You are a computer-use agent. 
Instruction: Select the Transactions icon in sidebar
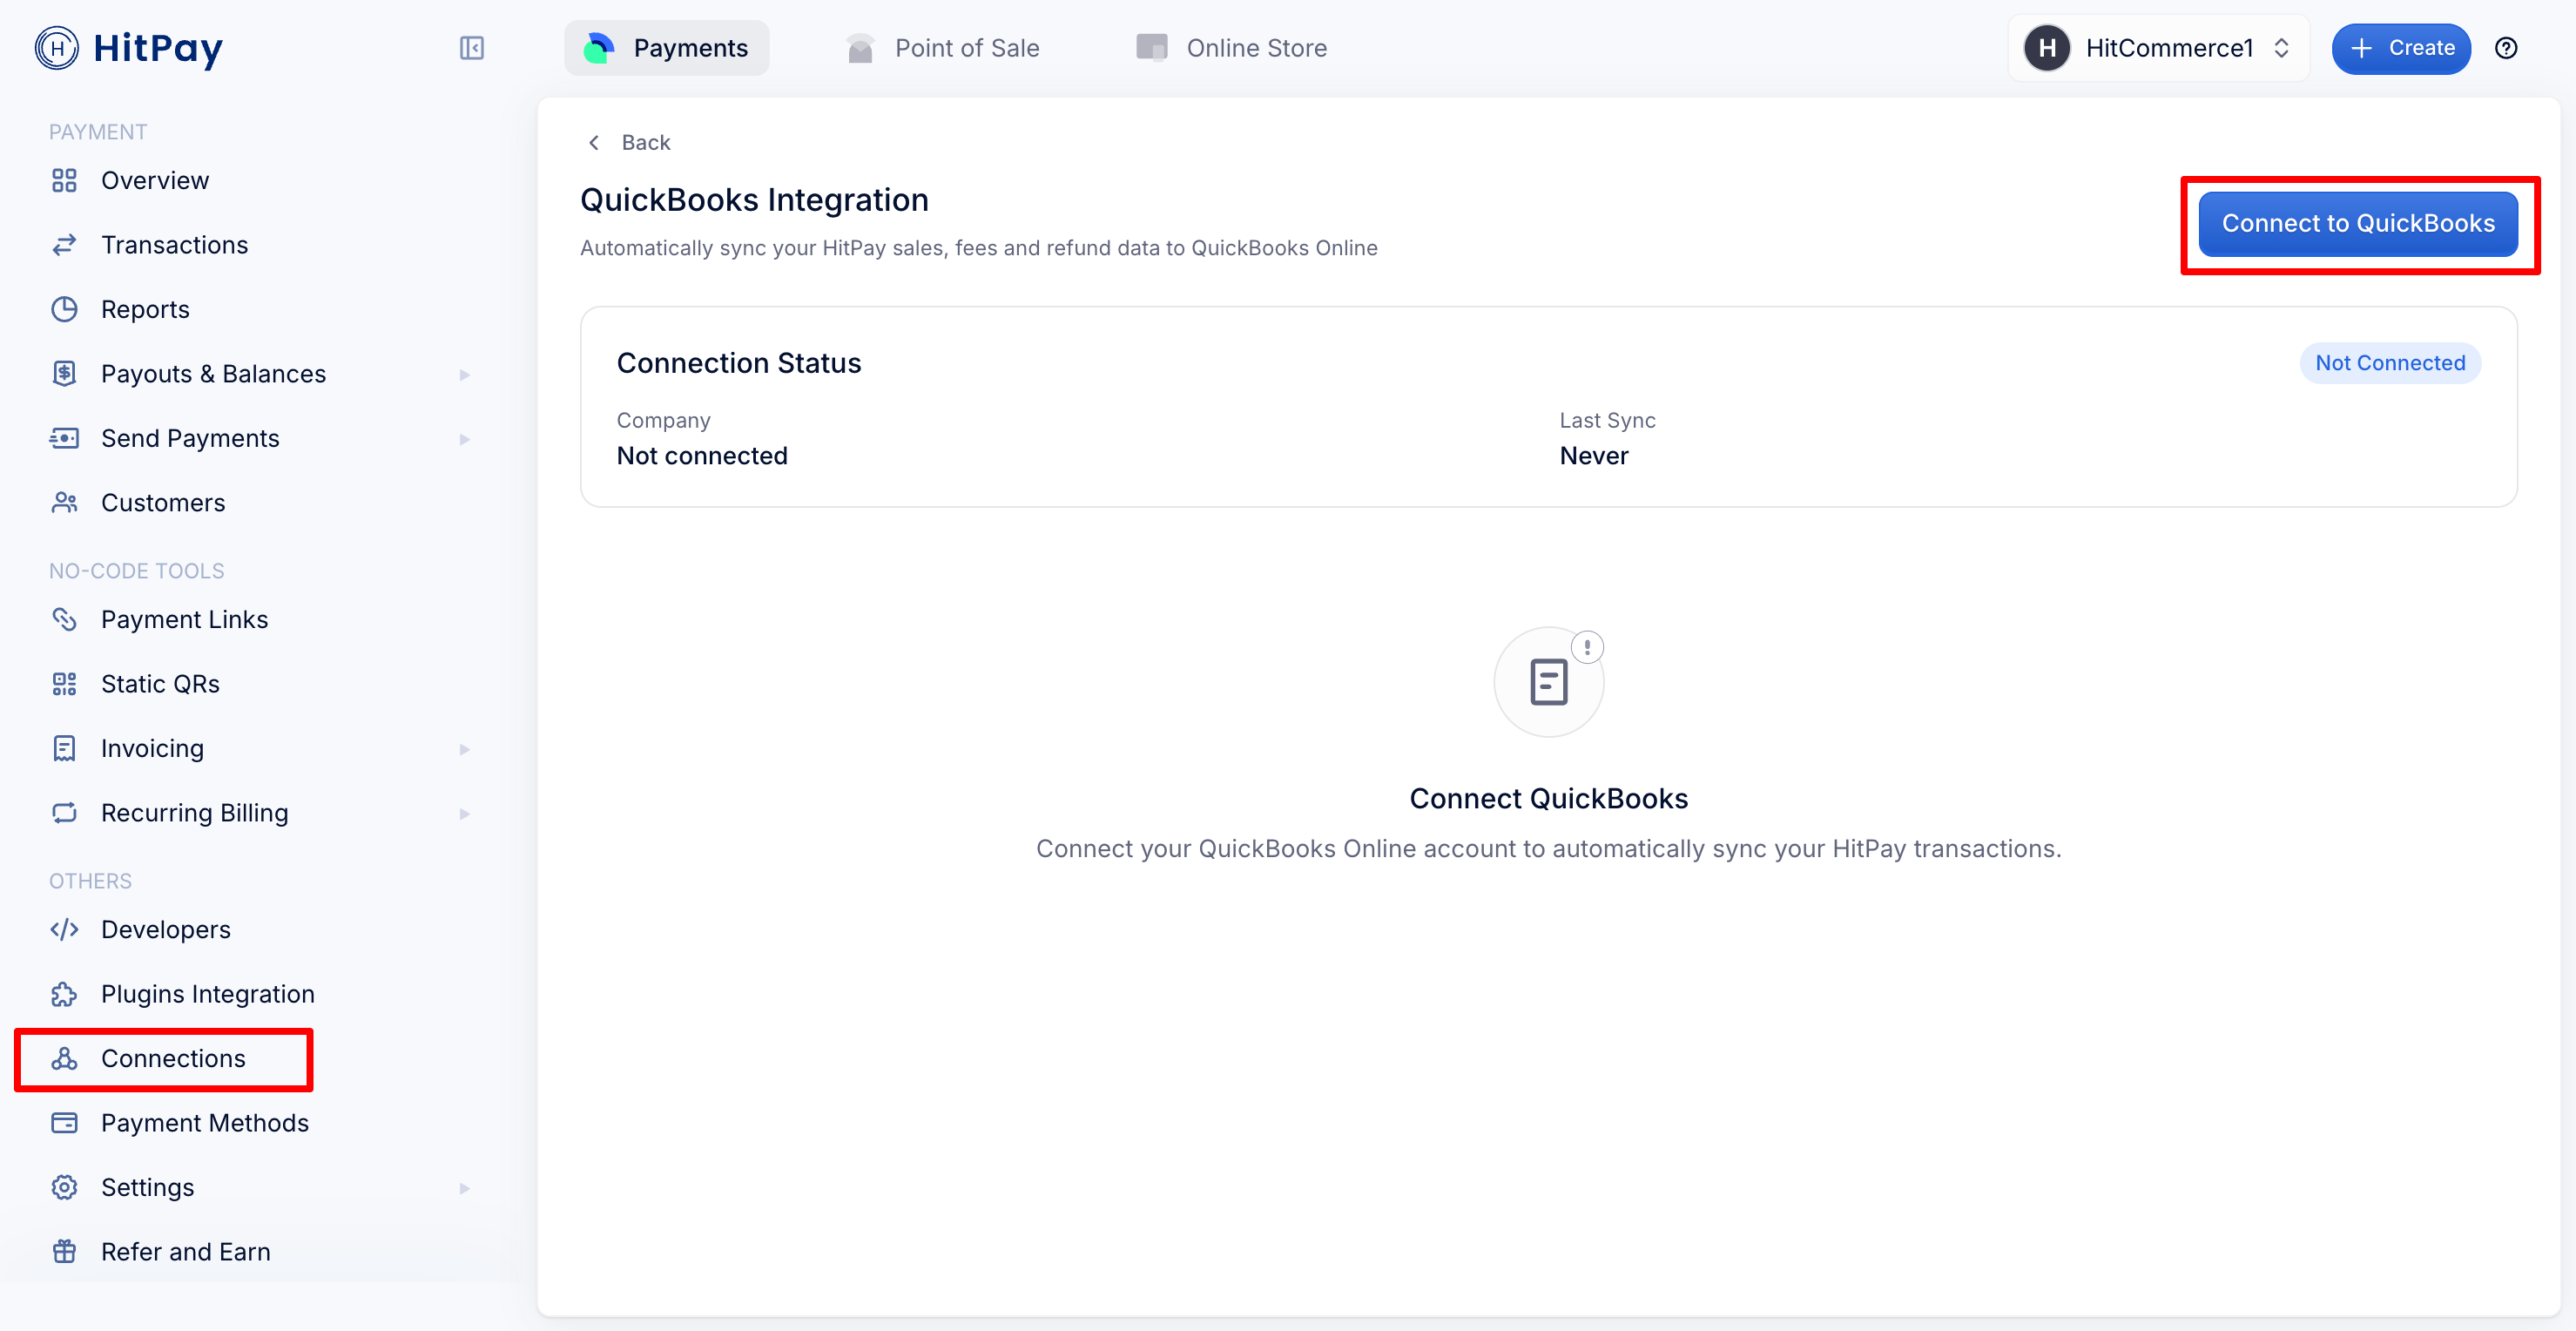(x=64, y=244)
